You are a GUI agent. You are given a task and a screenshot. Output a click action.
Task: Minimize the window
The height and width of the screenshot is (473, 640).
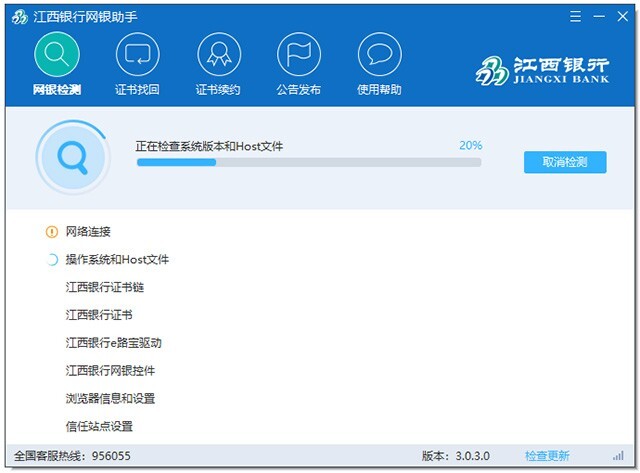tap(599, 16)
